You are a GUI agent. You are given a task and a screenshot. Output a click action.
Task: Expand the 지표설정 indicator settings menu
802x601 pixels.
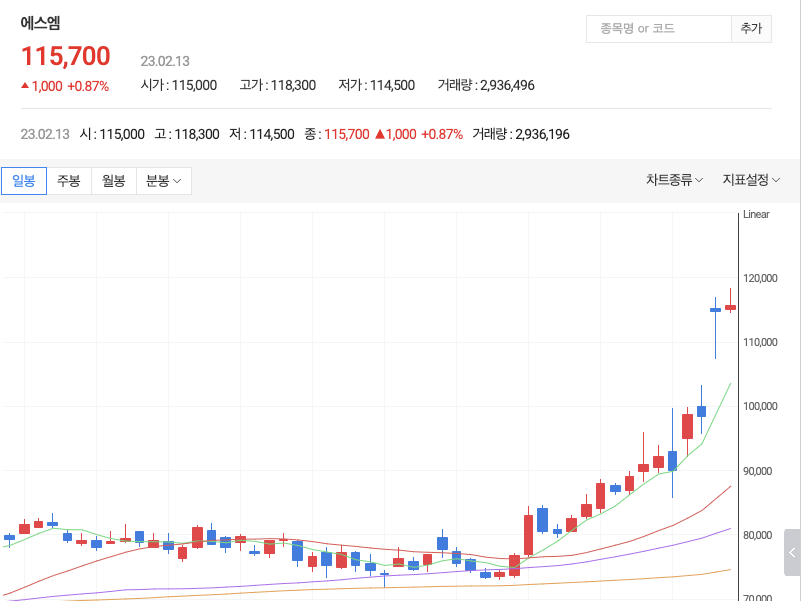pyautogui.click(x=751, y=180)
